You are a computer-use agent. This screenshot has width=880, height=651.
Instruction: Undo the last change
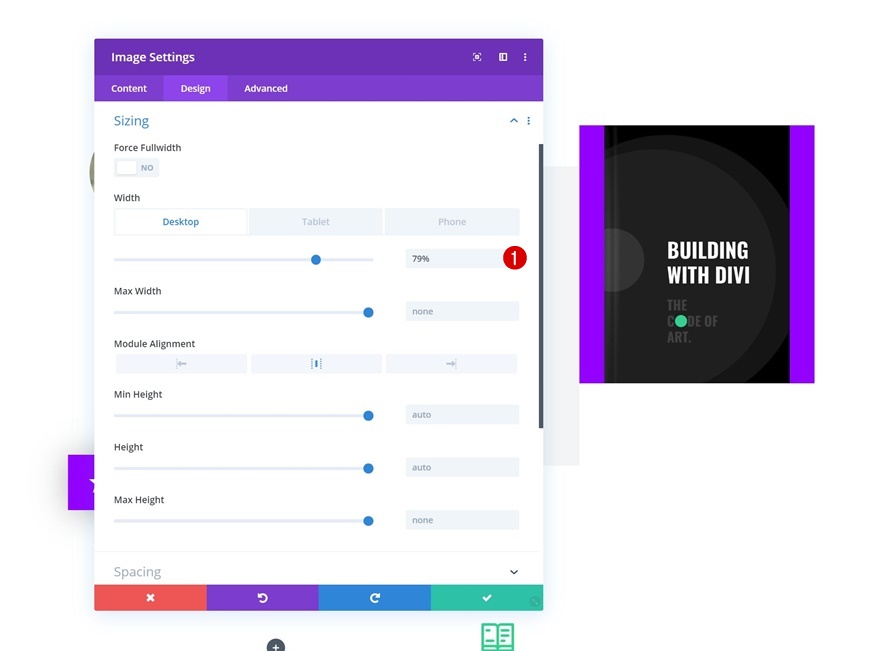click(263, 598)
